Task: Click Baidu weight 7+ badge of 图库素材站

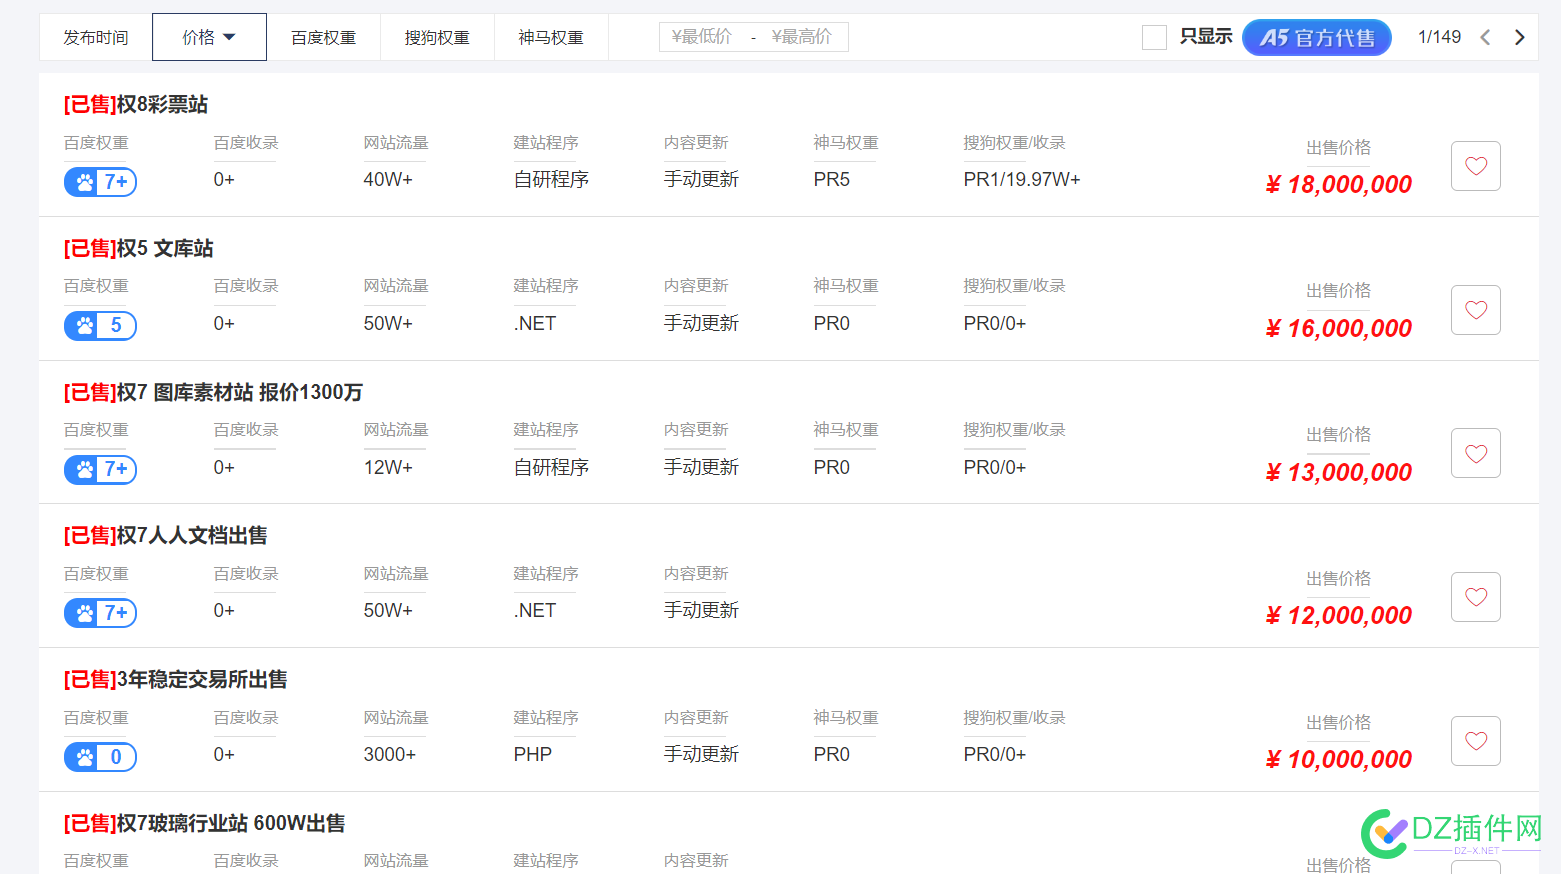Action: pos(100,469)
